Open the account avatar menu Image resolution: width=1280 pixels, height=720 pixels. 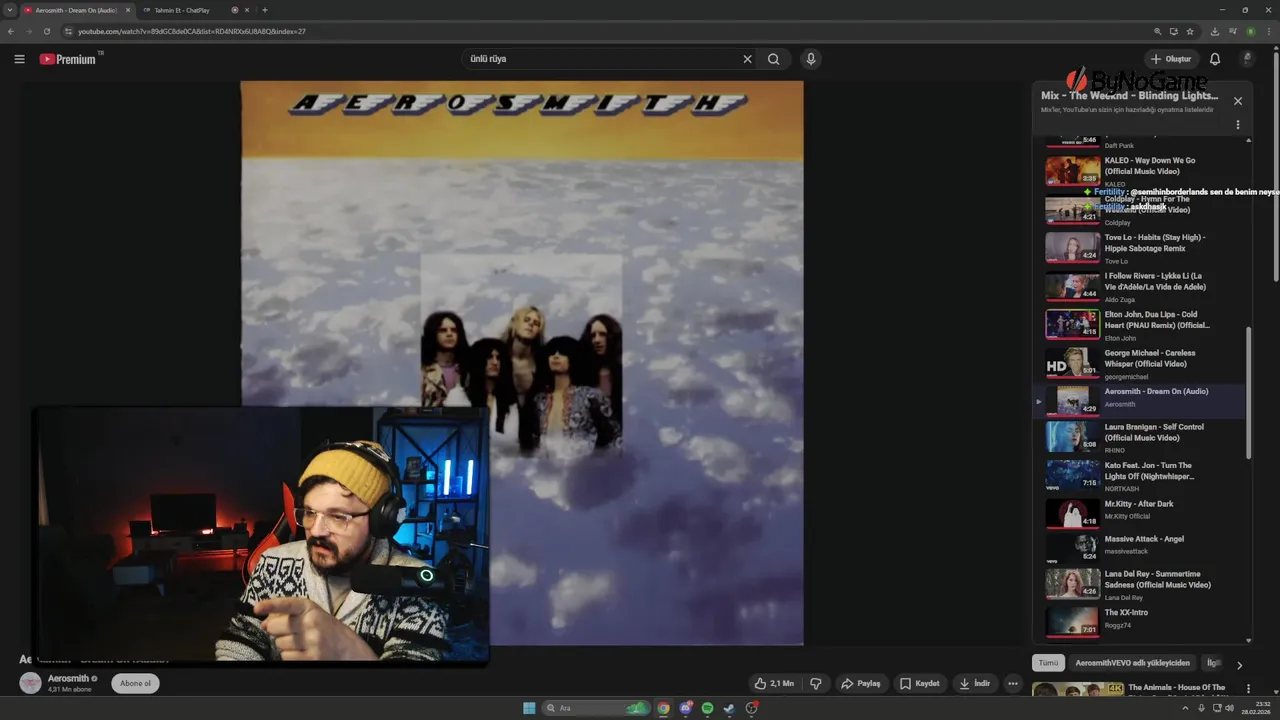click(1247, 59)
